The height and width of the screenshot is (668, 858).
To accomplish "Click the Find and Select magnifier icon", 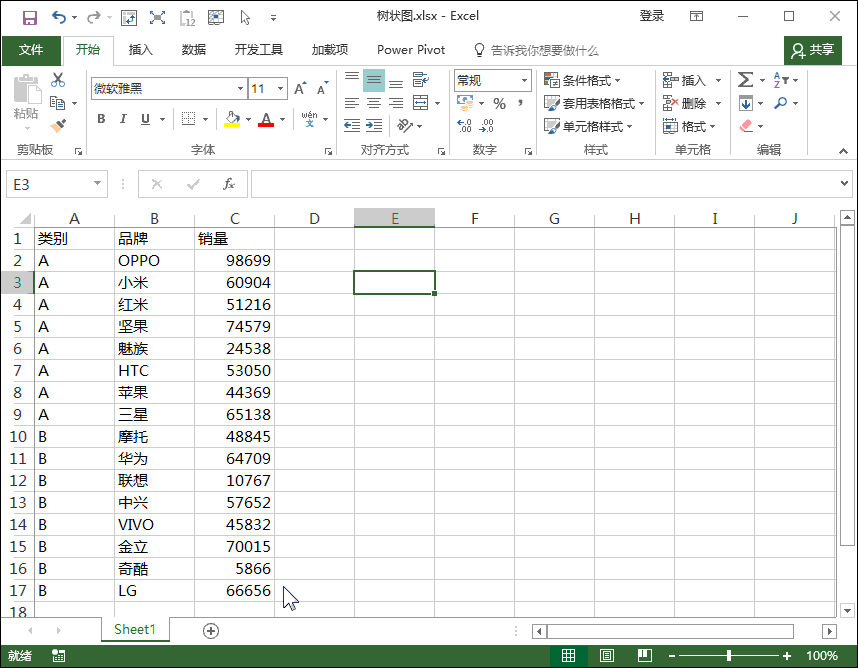I will 781,103.
